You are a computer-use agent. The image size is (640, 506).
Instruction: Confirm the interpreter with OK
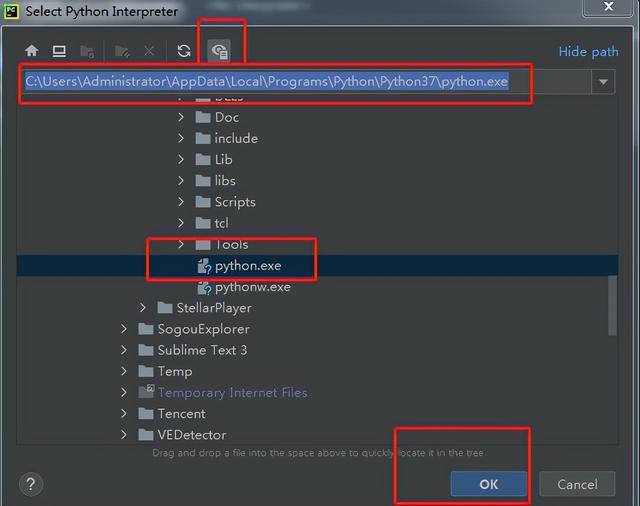(489, 484)
